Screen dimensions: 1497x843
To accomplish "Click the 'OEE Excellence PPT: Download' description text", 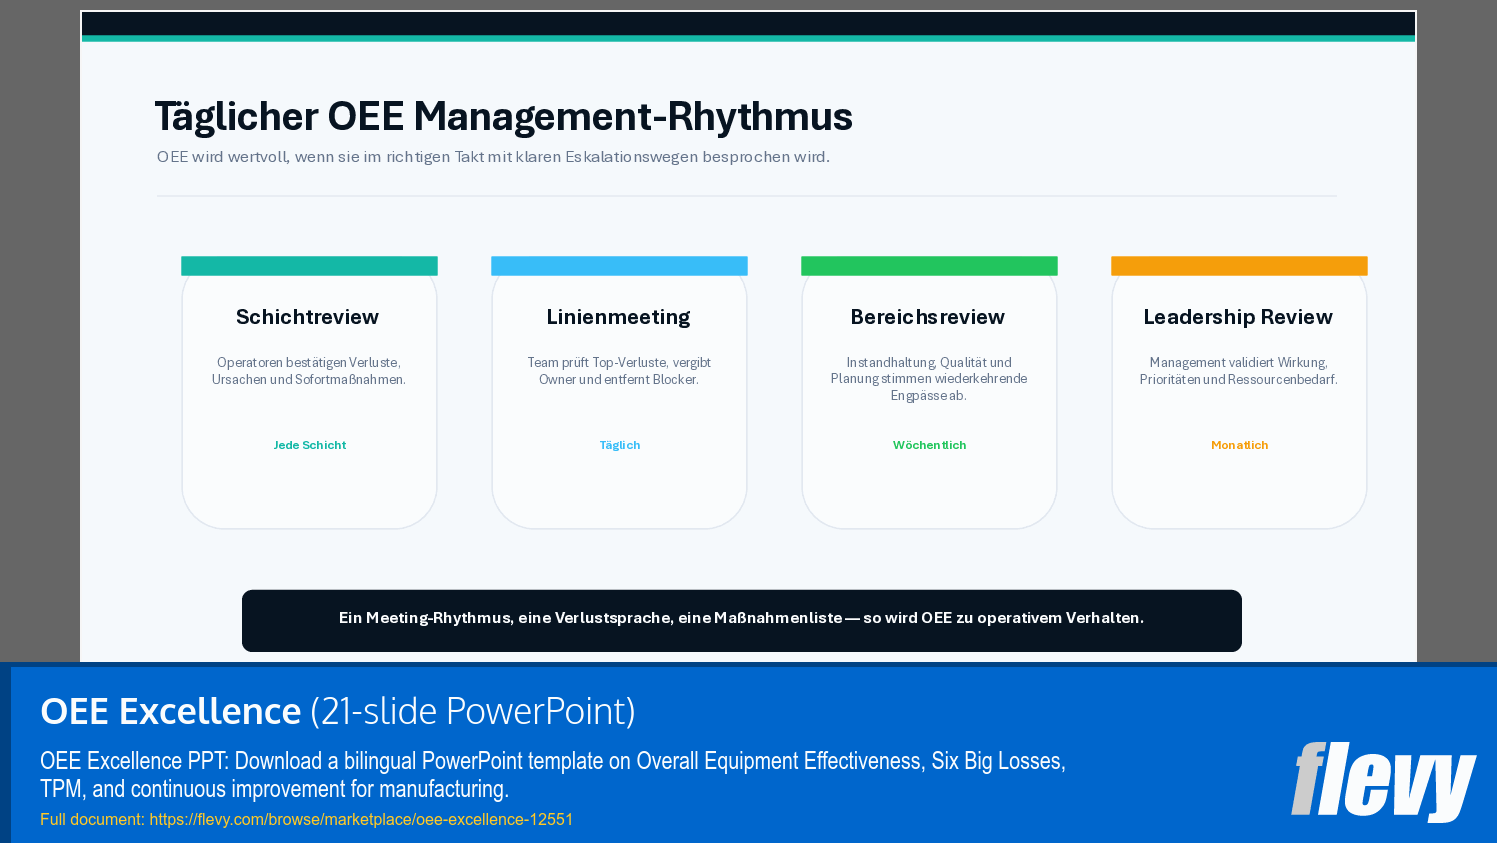I will [553, 775].
